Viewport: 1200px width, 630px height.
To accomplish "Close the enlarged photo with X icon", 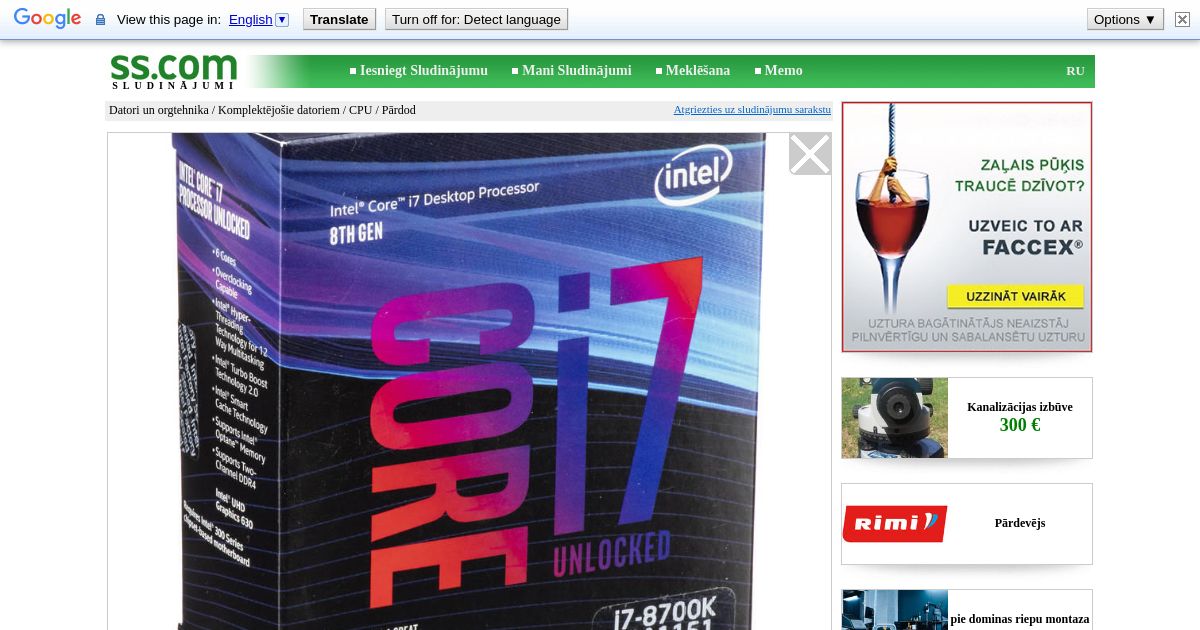I will pos(810,154).
